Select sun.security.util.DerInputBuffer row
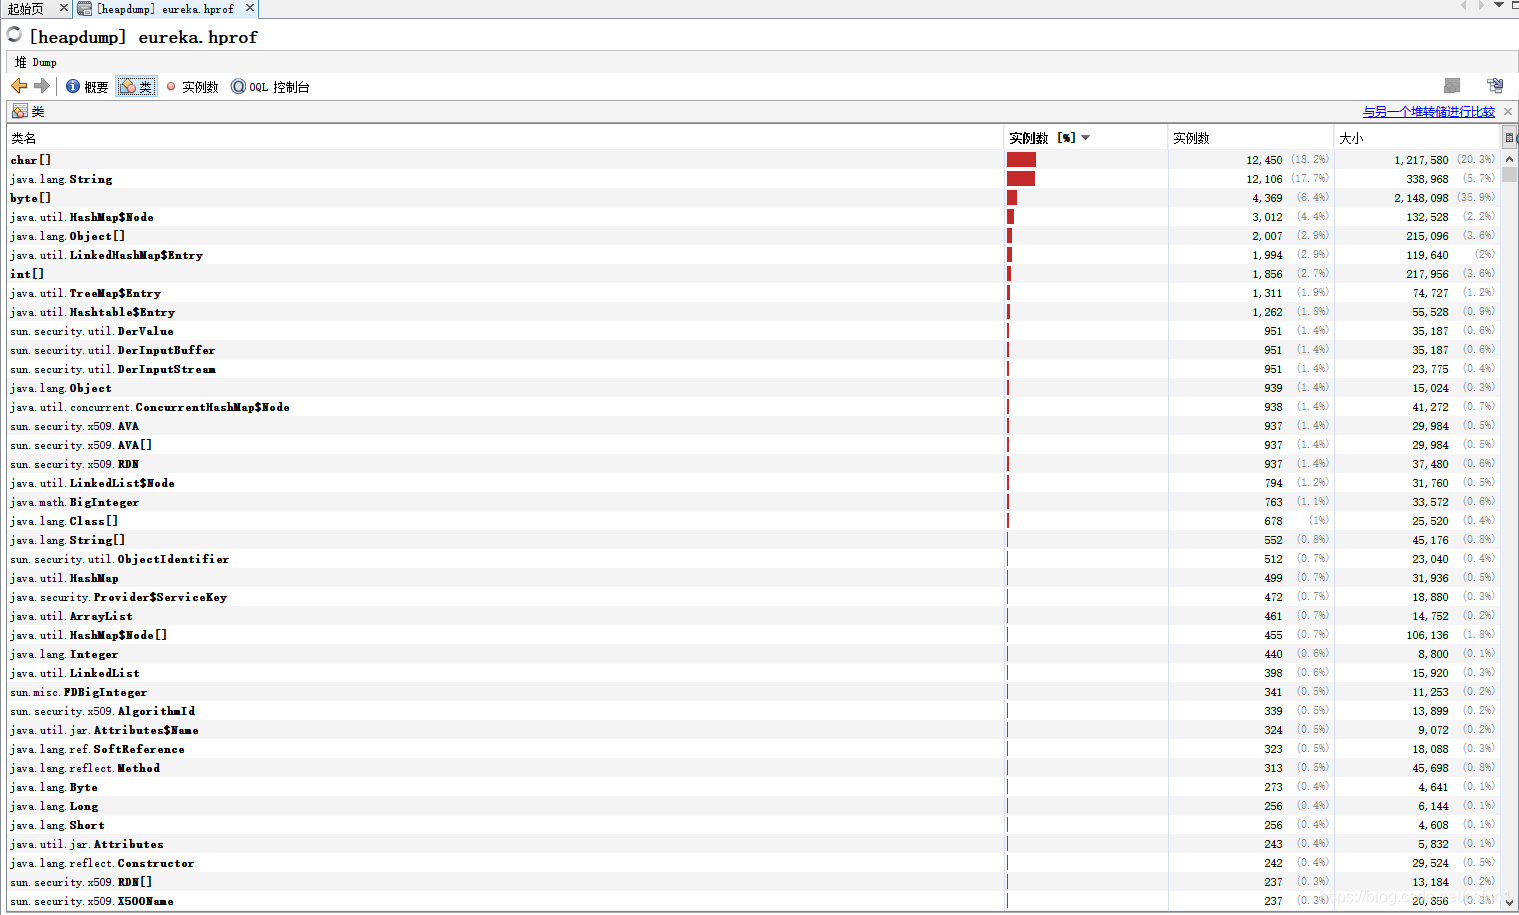 755,350
